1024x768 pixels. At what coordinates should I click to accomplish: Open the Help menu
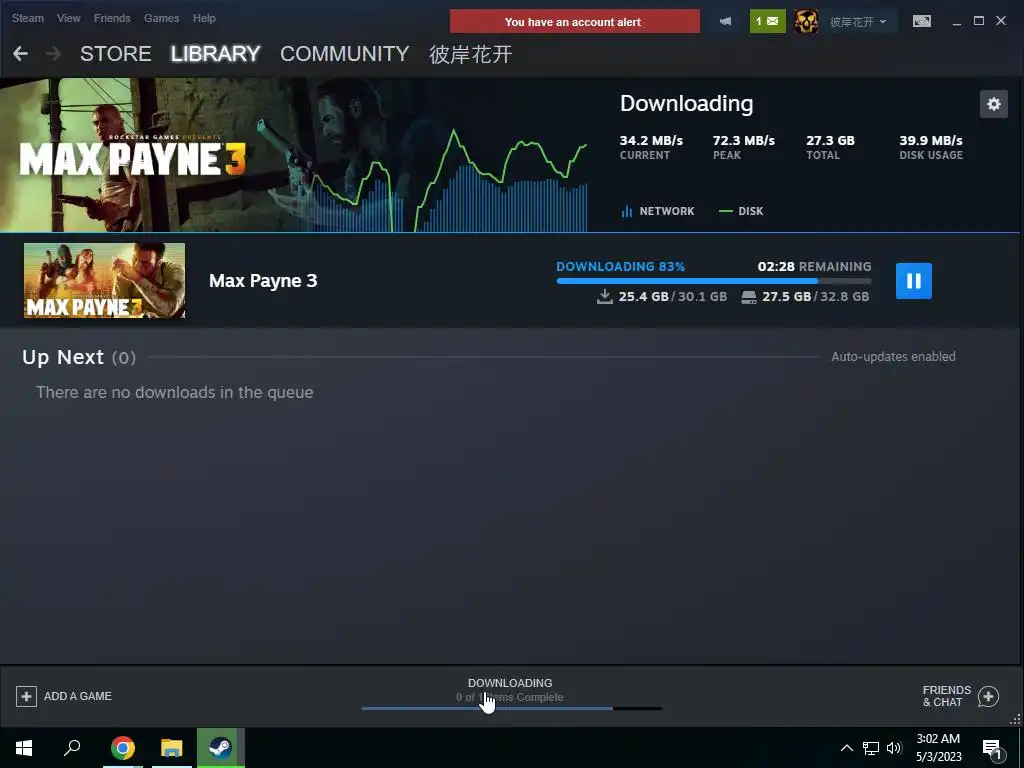point(204,18)
